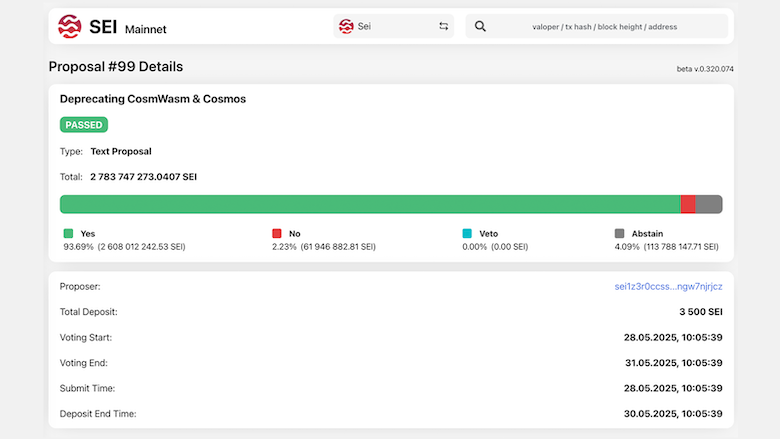Click Yes value '93.69% (2 608 012 242.53 SEI)'
780x439 pixels.
point(124,247)
